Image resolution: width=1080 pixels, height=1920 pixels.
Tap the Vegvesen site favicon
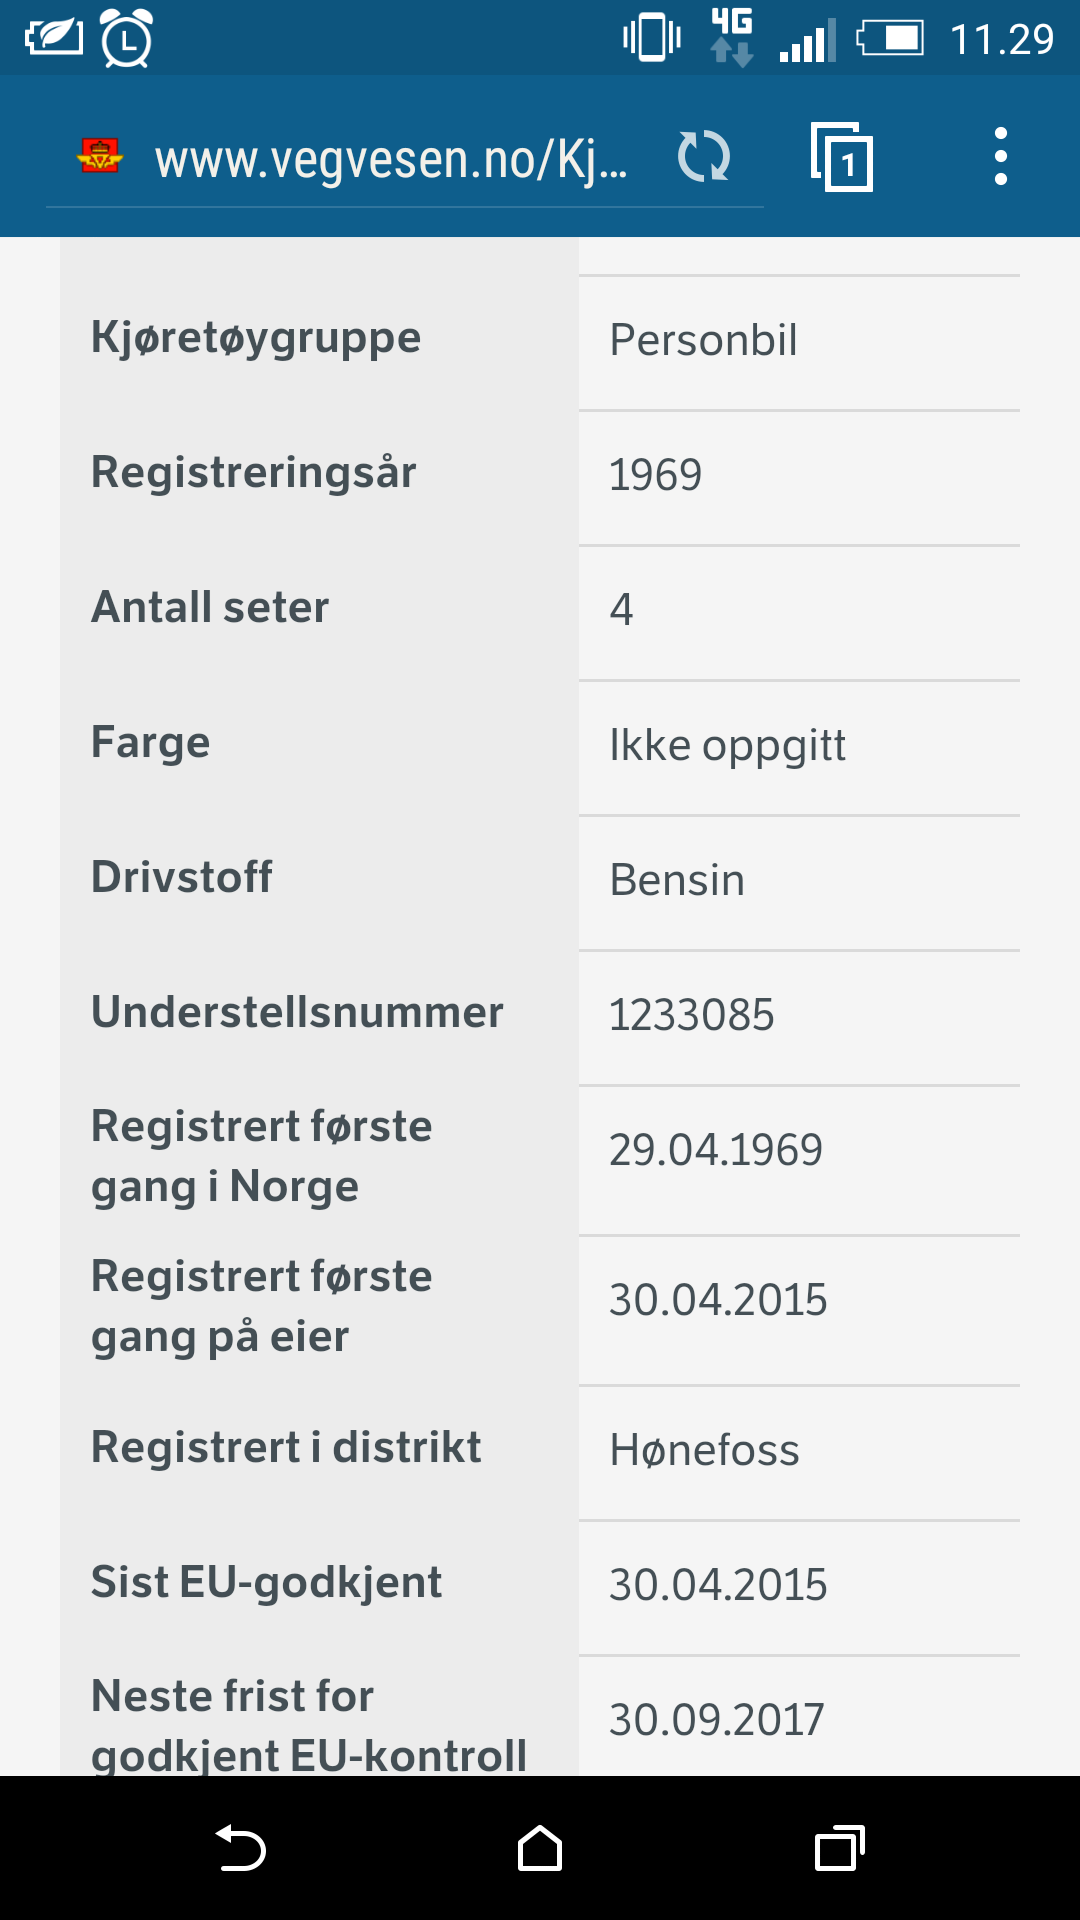pos(100,156)
